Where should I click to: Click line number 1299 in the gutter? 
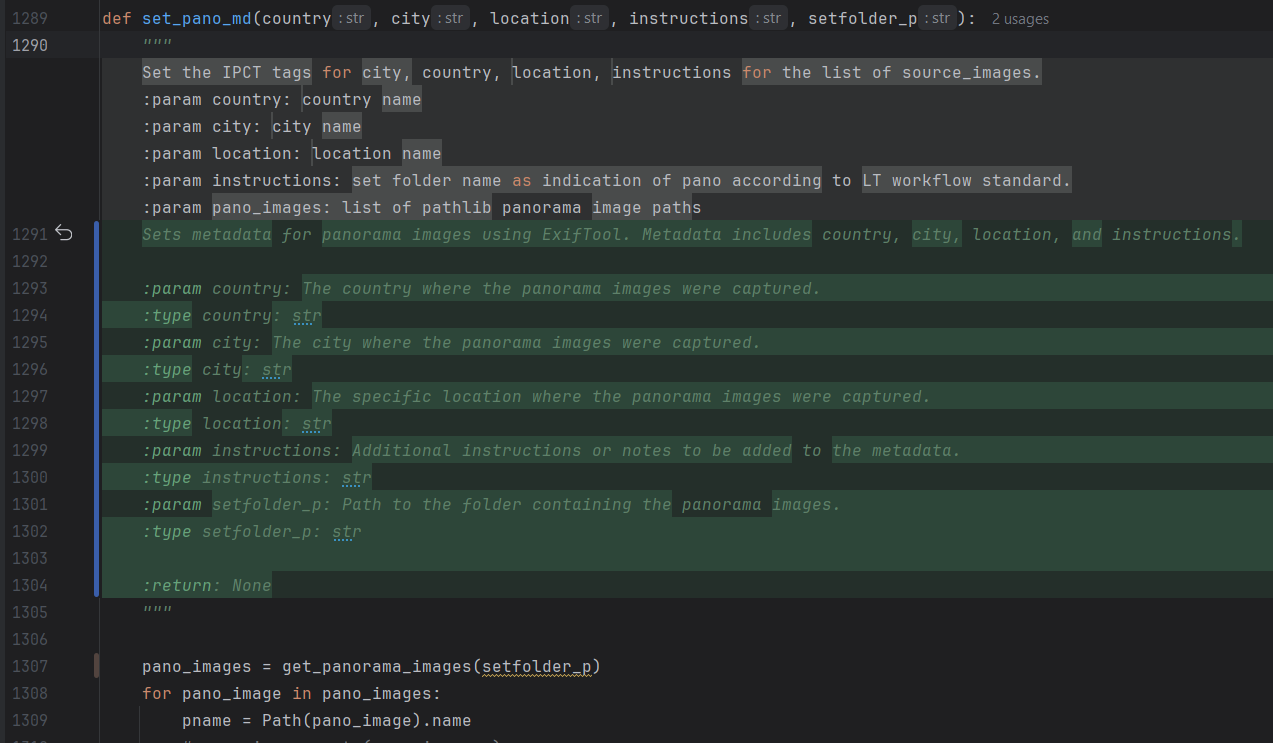30,450
